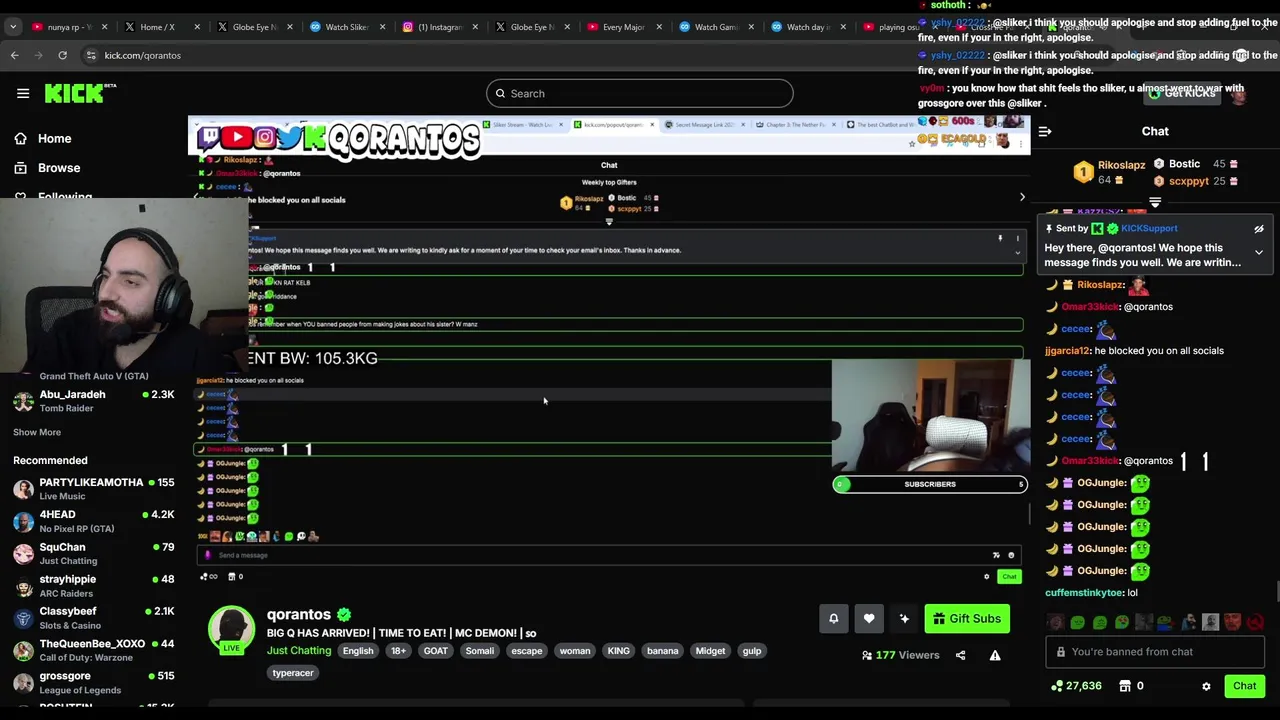Select the GOAT tag

click(x=436, y=651)
